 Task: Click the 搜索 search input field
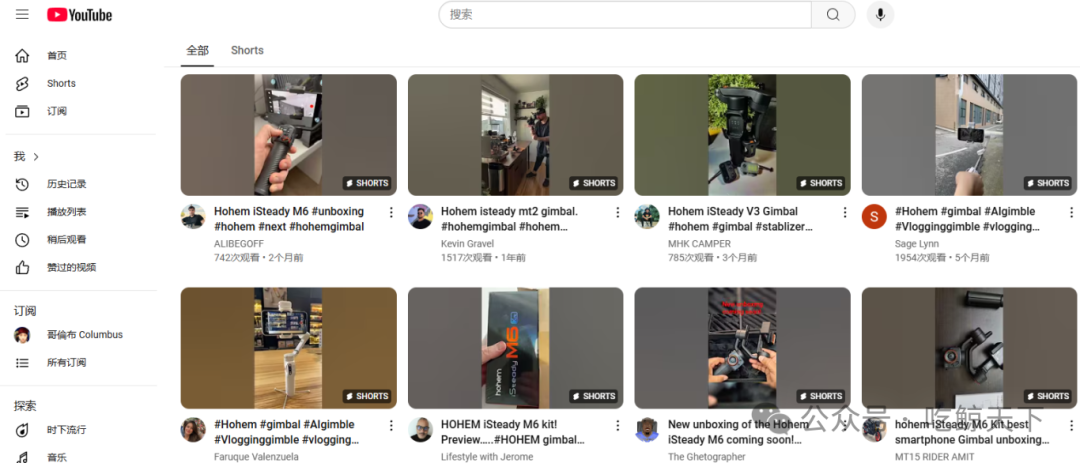pyautogui.click(x=625, y=14)
